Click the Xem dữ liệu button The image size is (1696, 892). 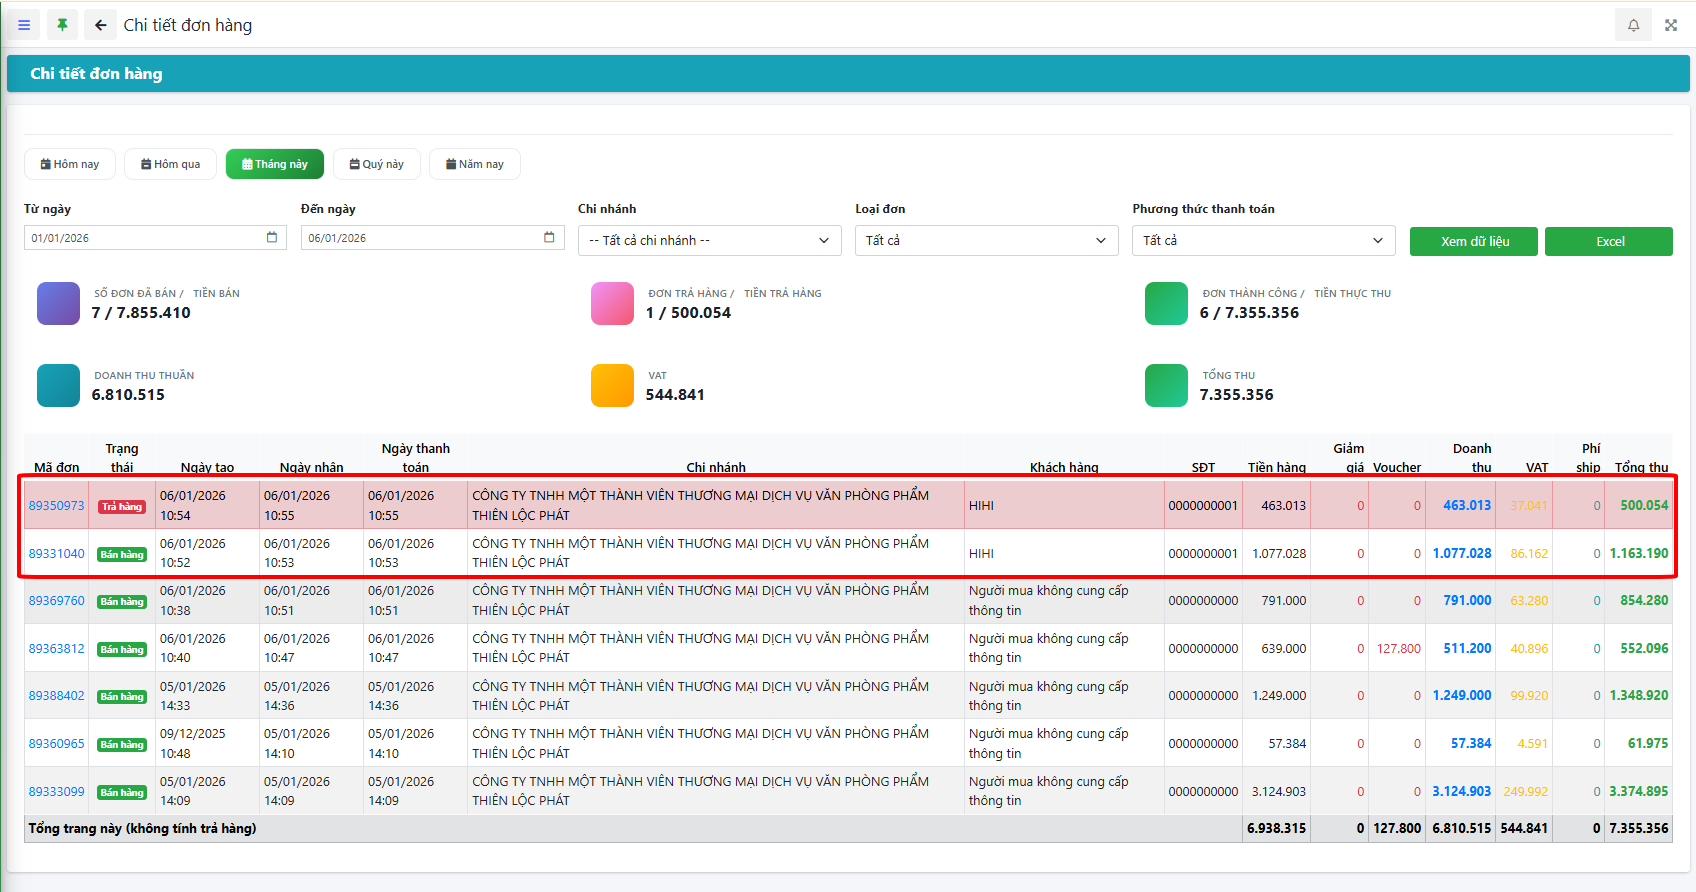click(x=1473, y=241)
